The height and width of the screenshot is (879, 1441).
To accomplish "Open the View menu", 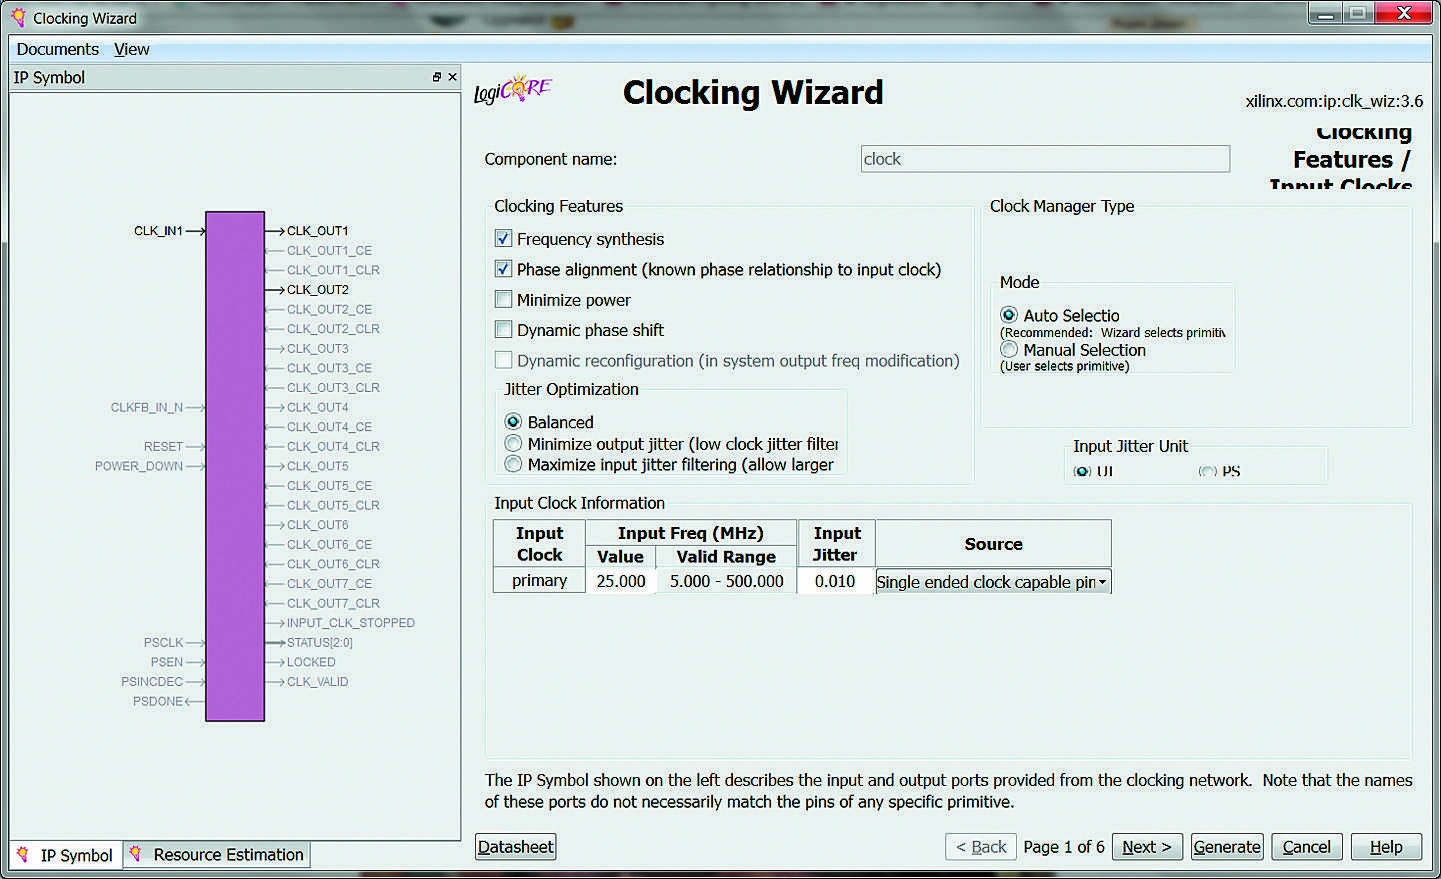I will coord(131,49).
